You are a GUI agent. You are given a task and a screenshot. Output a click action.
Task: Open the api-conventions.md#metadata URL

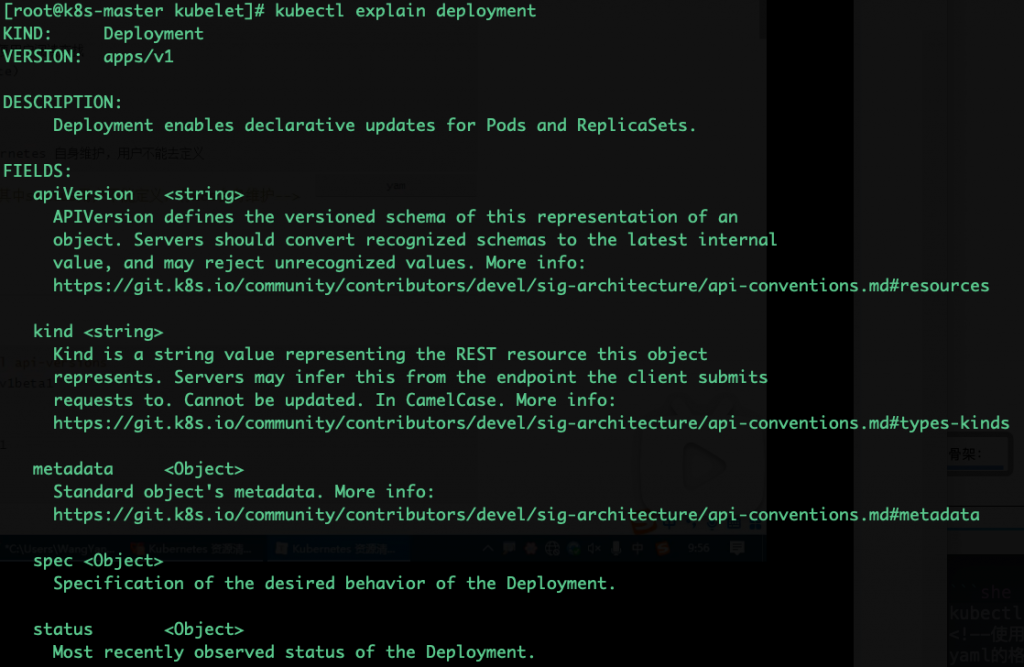[x=516, y=515]
